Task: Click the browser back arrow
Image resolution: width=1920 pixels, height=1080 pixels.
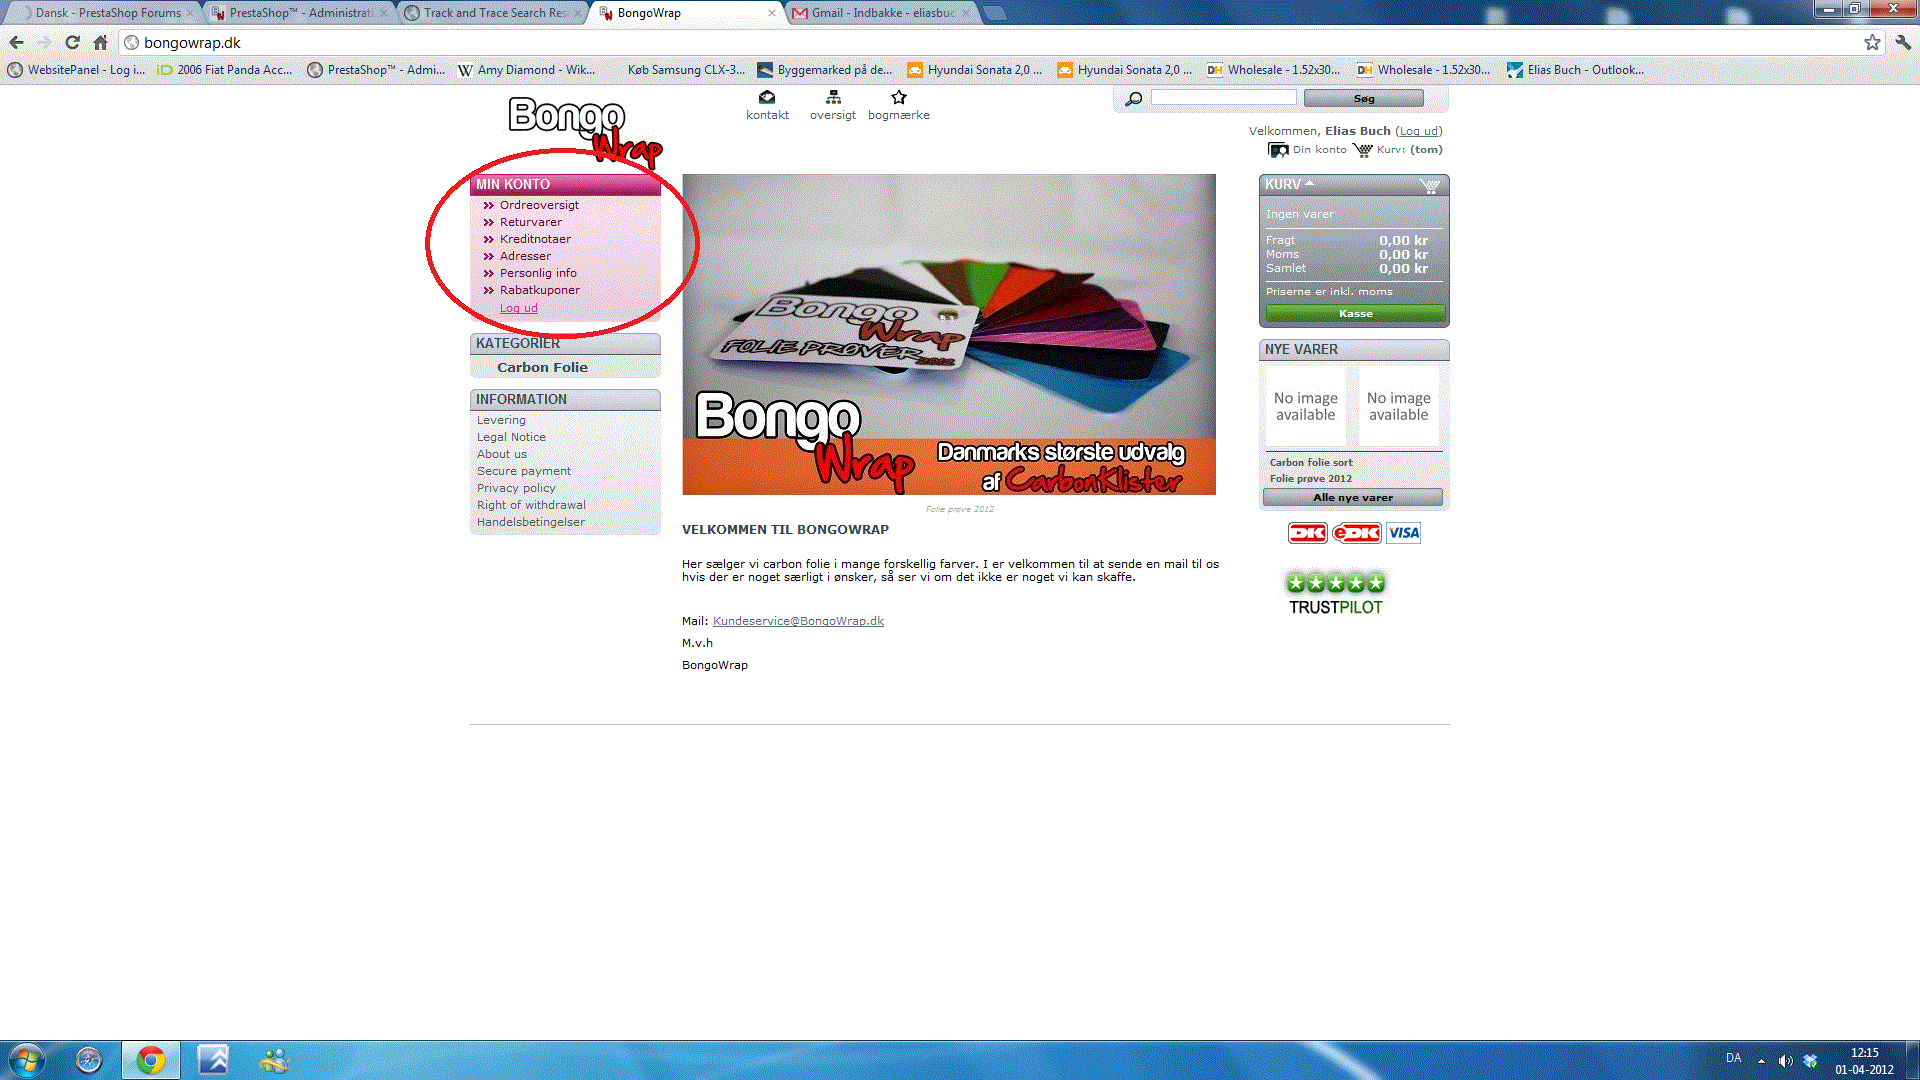Action: click(16, 42)
